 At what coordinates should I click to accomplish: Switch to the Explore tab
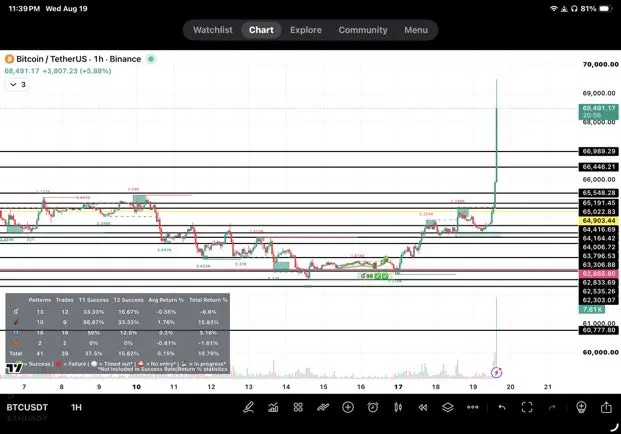click(x=306, y=30)
